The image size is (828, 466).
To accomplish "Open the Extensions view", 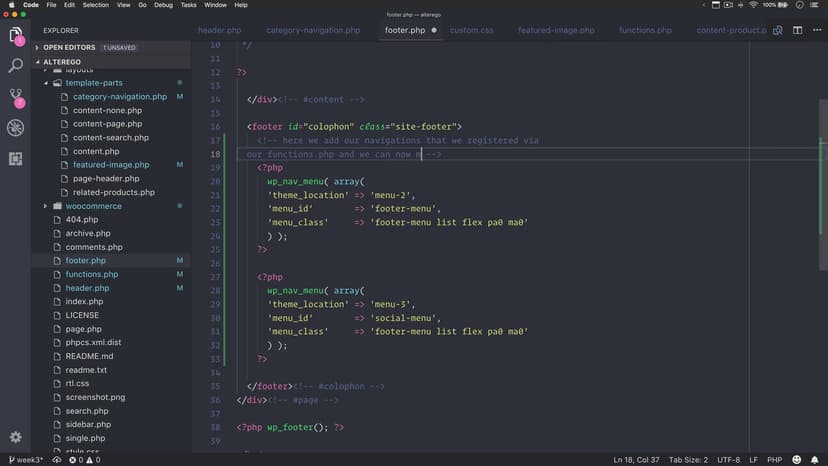I will point(16,158).
